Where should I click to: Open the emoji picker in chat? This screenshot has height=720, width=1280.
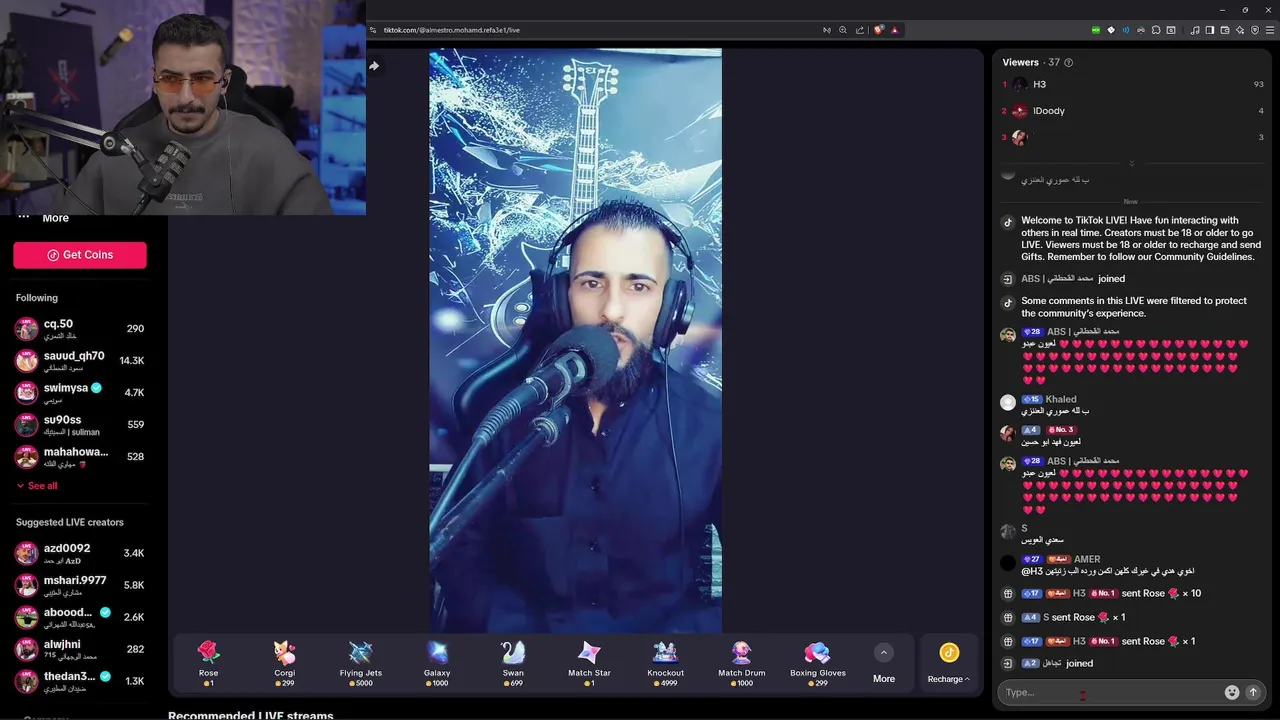tap(1232, 692)
